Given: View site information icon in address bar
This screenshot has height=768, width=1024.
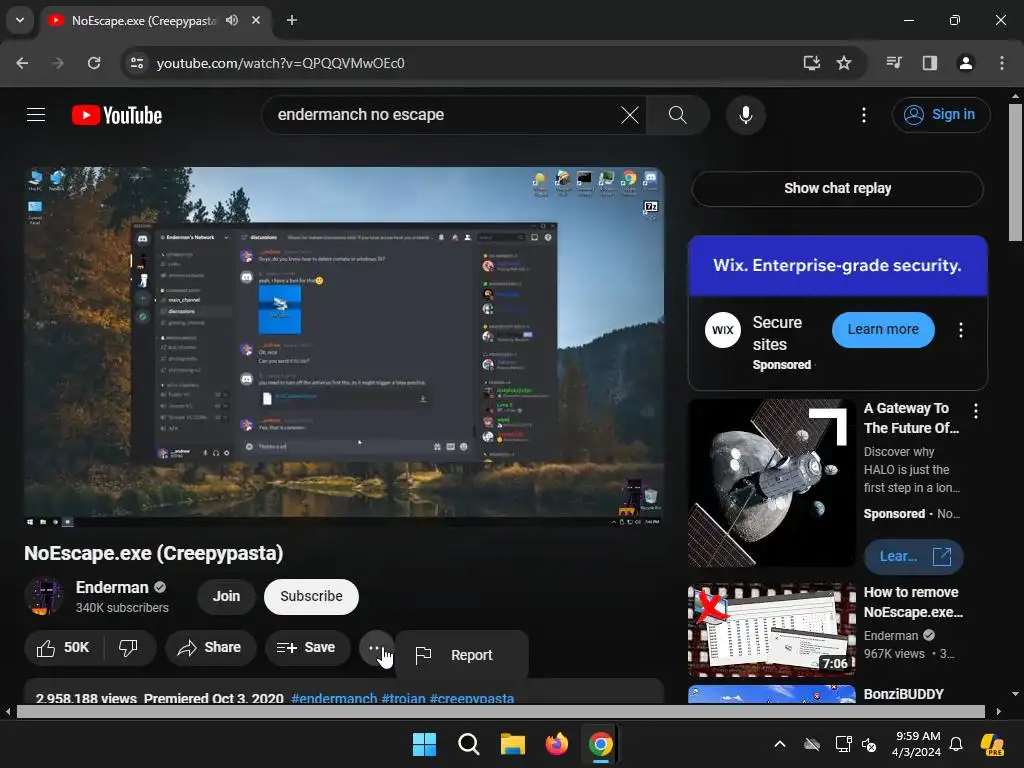Looking at the screenshot, I should 137,63.
